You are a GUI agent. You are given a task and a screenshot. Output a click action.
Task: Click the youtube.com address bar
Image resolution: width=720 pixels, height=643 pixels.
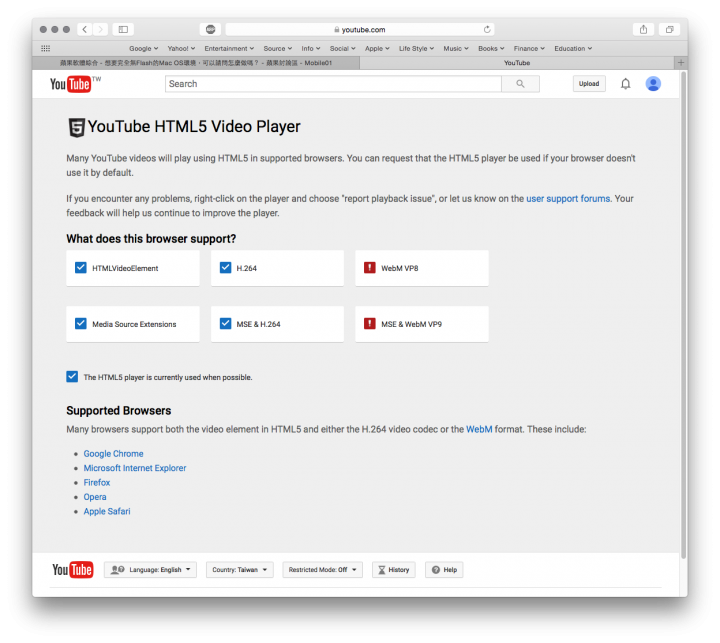(x=360, y=29)
